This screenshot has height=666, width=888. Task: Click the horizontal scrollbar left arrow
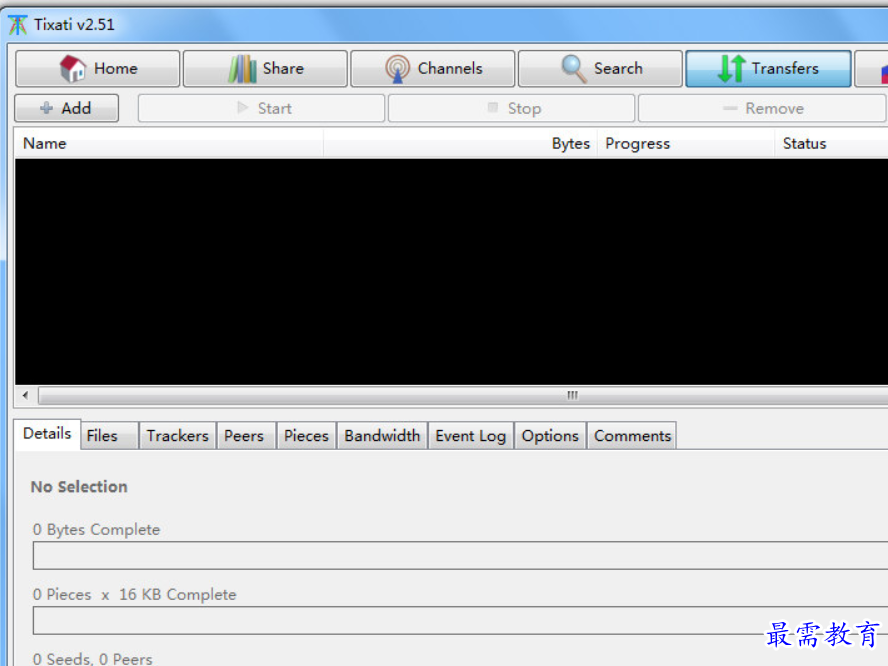[x=25, y=395]
